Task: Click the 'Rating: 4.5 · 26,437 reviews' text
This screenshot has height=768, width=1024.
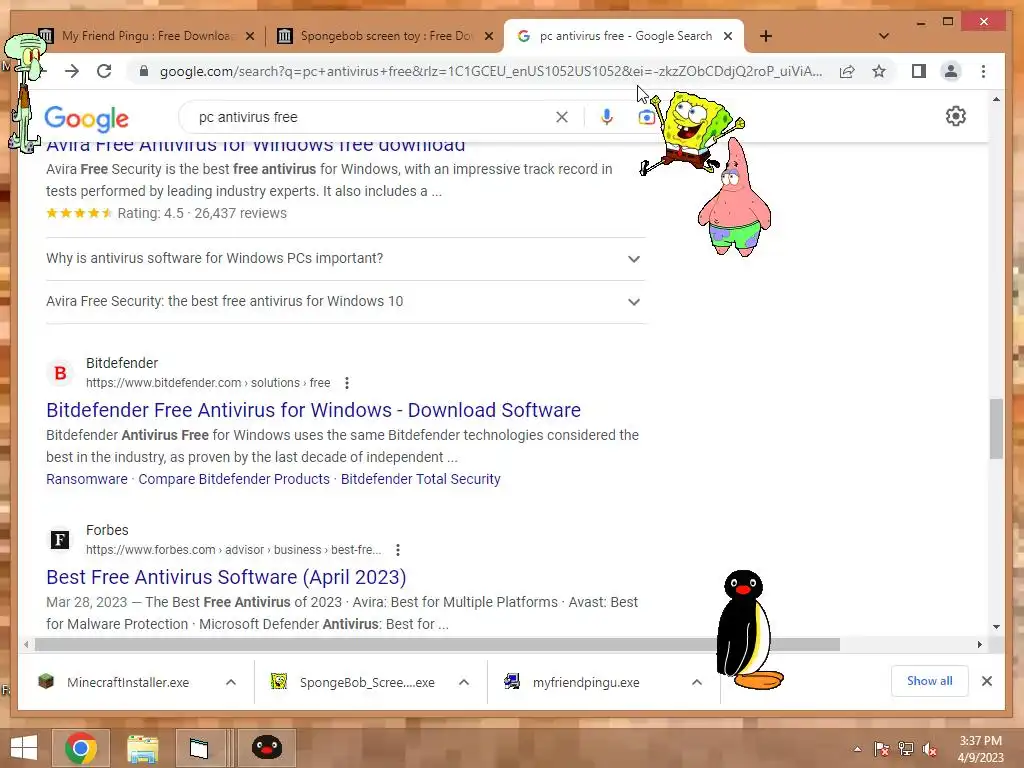Action: coord(202,214)
